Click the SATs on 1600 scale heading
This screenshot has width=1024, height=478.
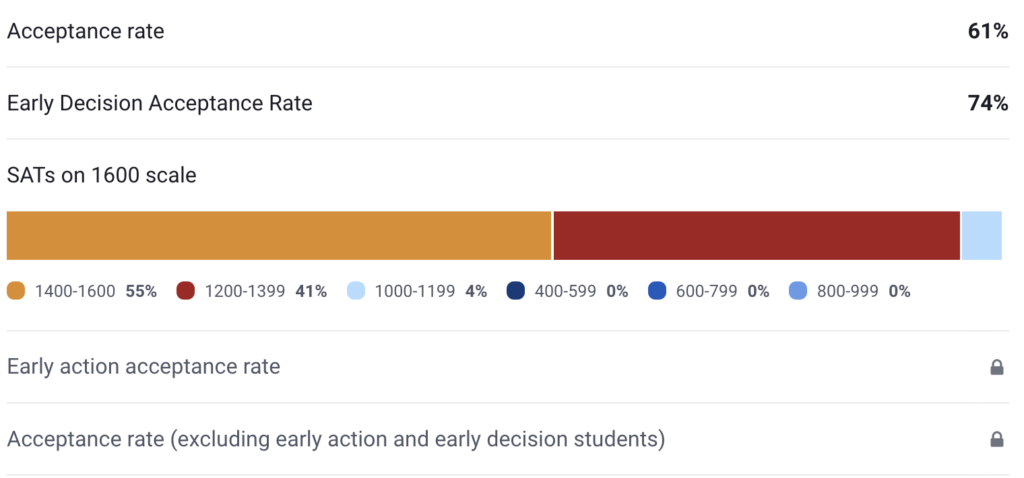[x=102, y=175]
